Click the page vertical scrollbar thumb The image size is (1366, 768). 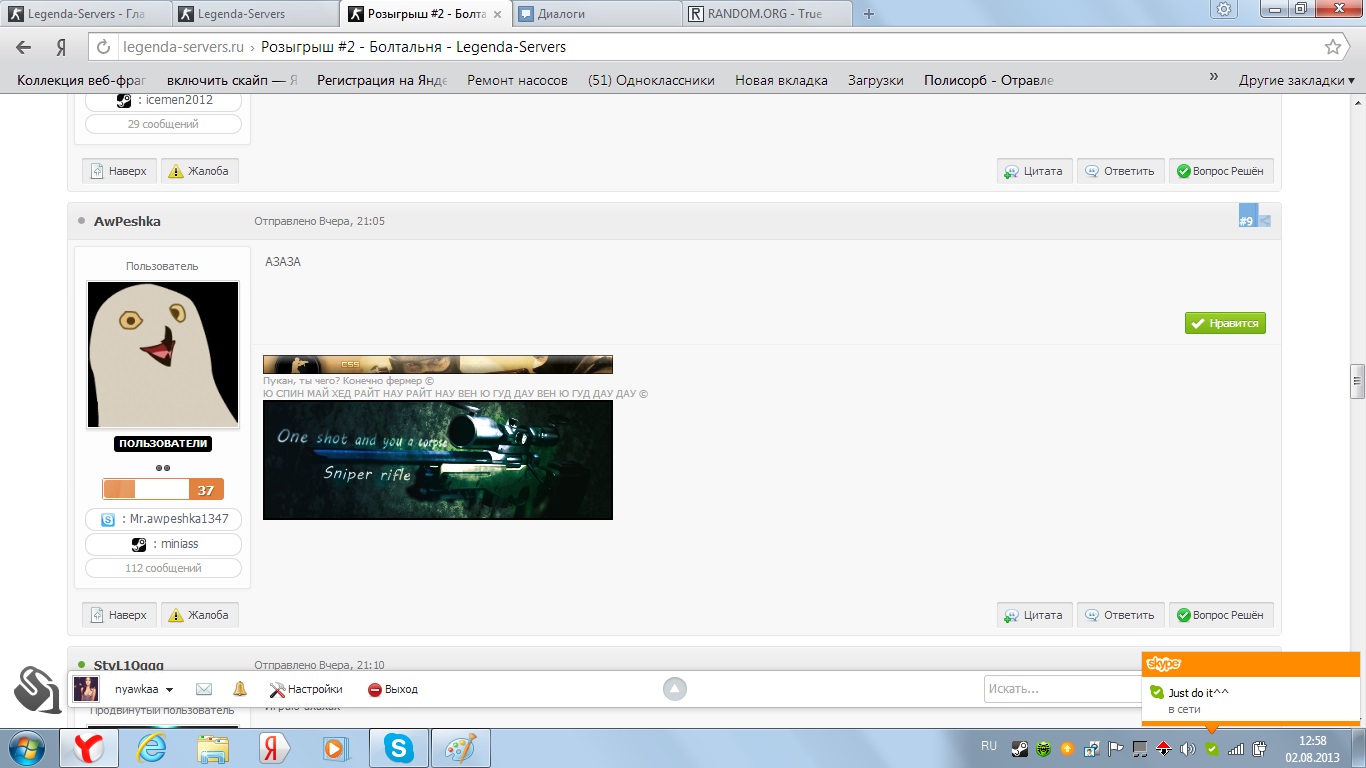pos(1357,380)
